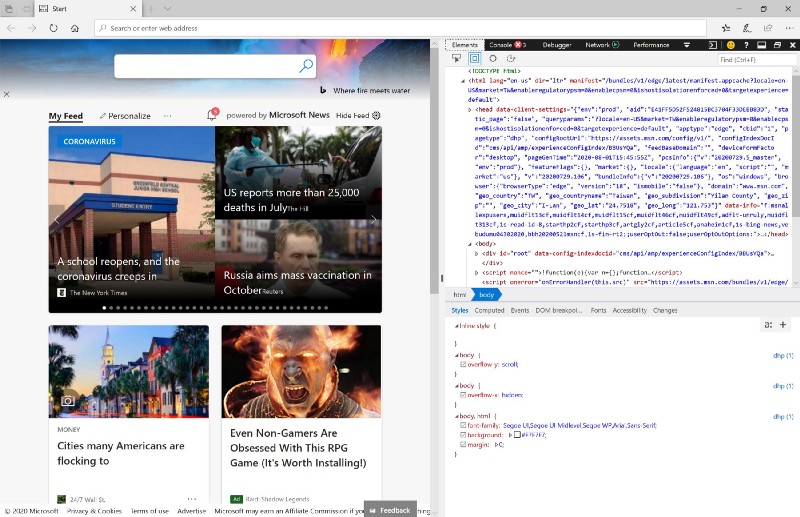
Task: Go to the browser home page icon
Action: click(75, 28)
